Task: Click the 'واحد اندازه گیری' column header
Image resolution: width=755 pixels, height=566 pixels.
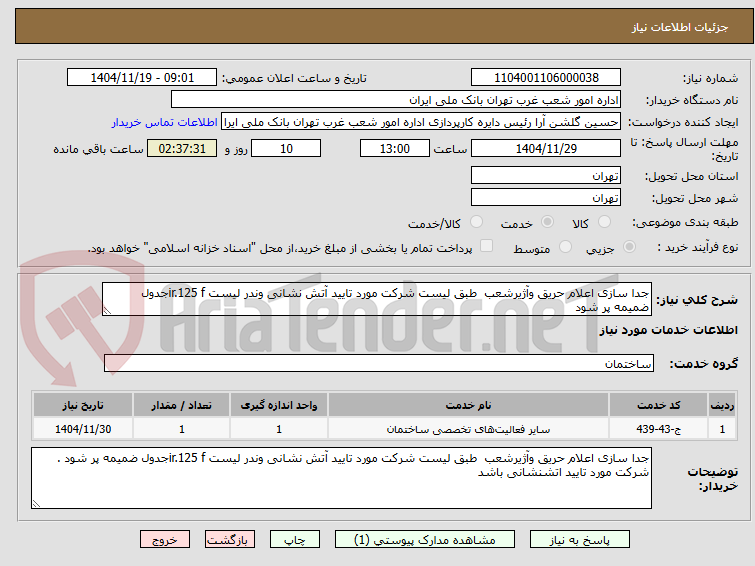Action: point(279,405)
